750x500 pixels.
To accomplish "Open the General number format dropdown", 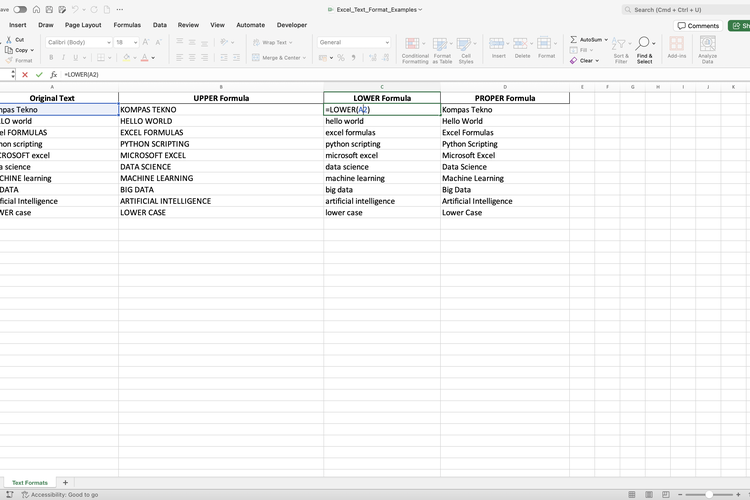I will click(x=353, y=43).
